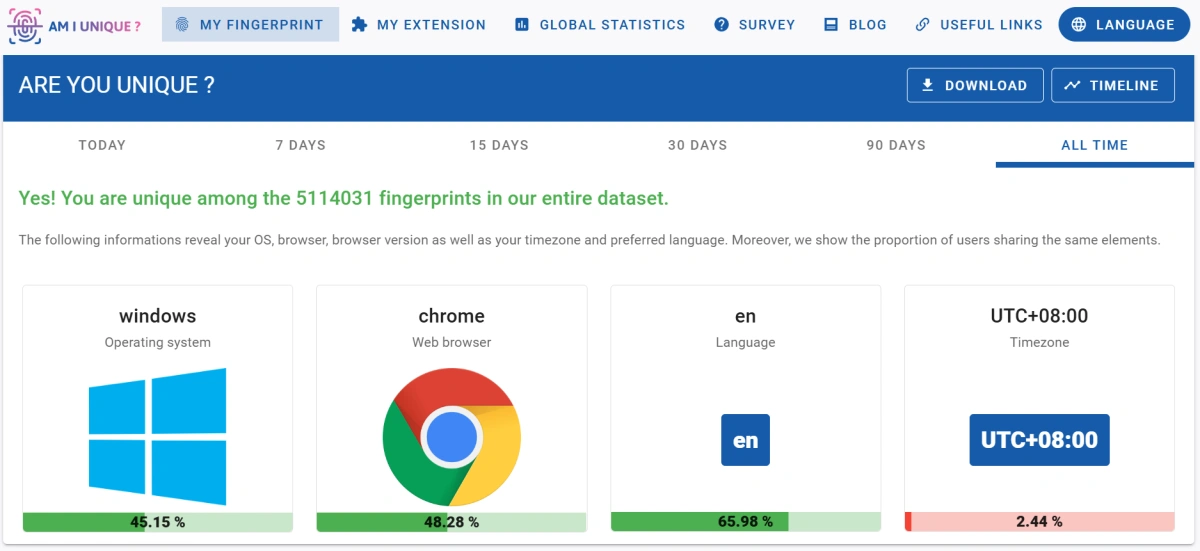
Task: Click the blue UTC+08:00 timezone badge
Action: pyautogui.click(x=1039, y=440)
